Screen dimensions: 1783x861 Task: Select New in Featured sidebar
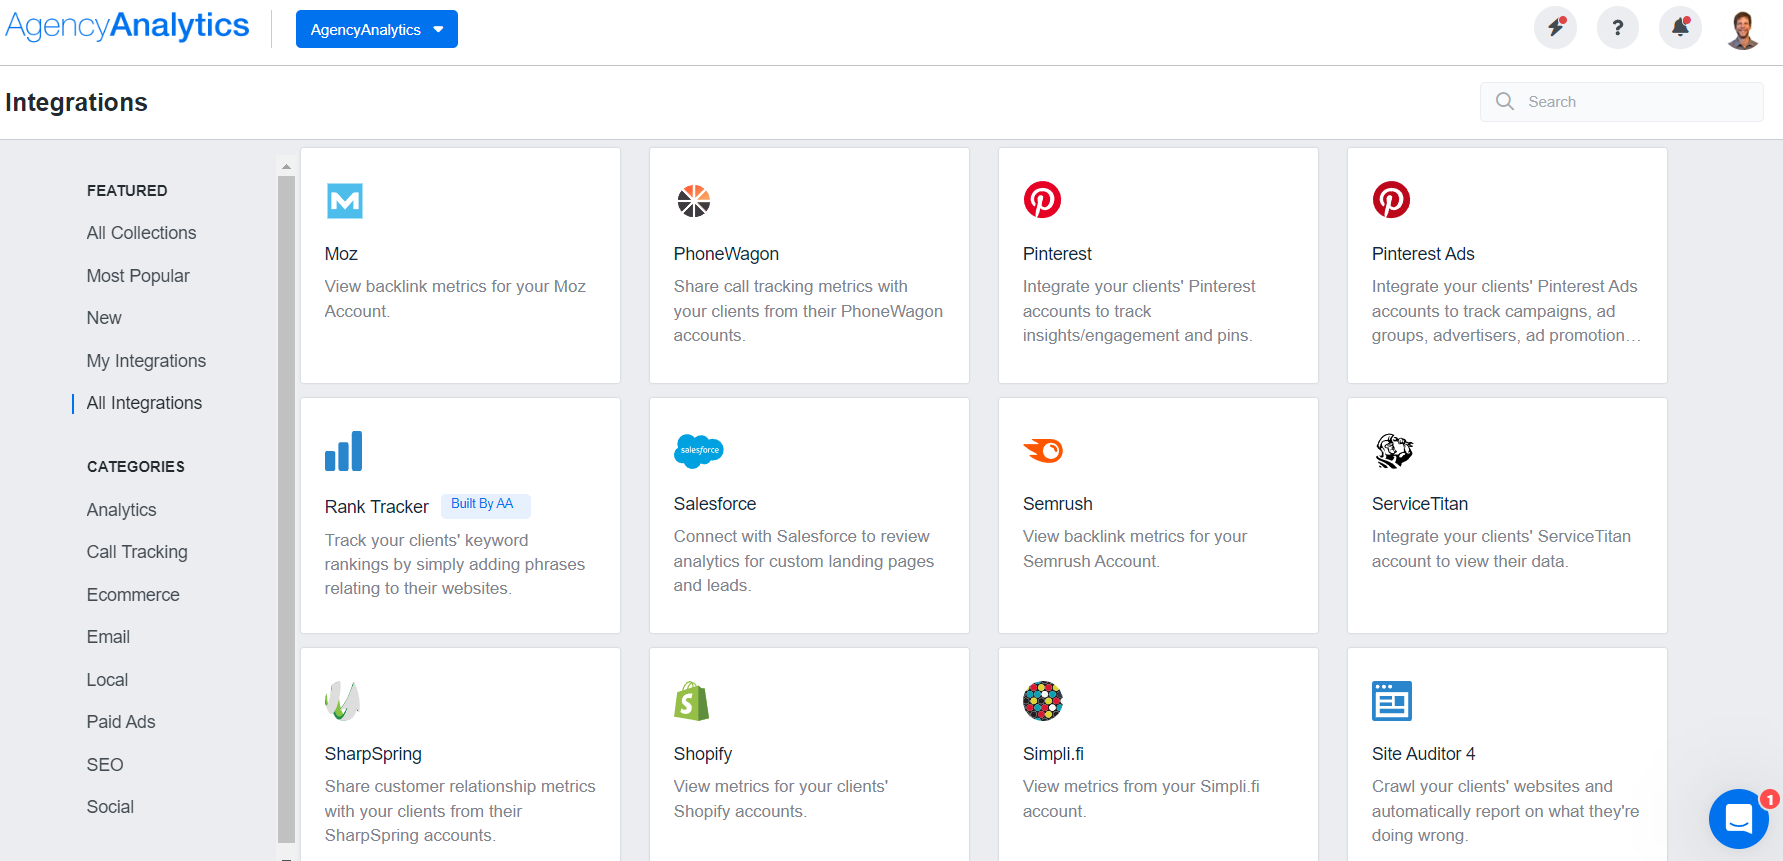pyautogui.click(x=104, y=318)
